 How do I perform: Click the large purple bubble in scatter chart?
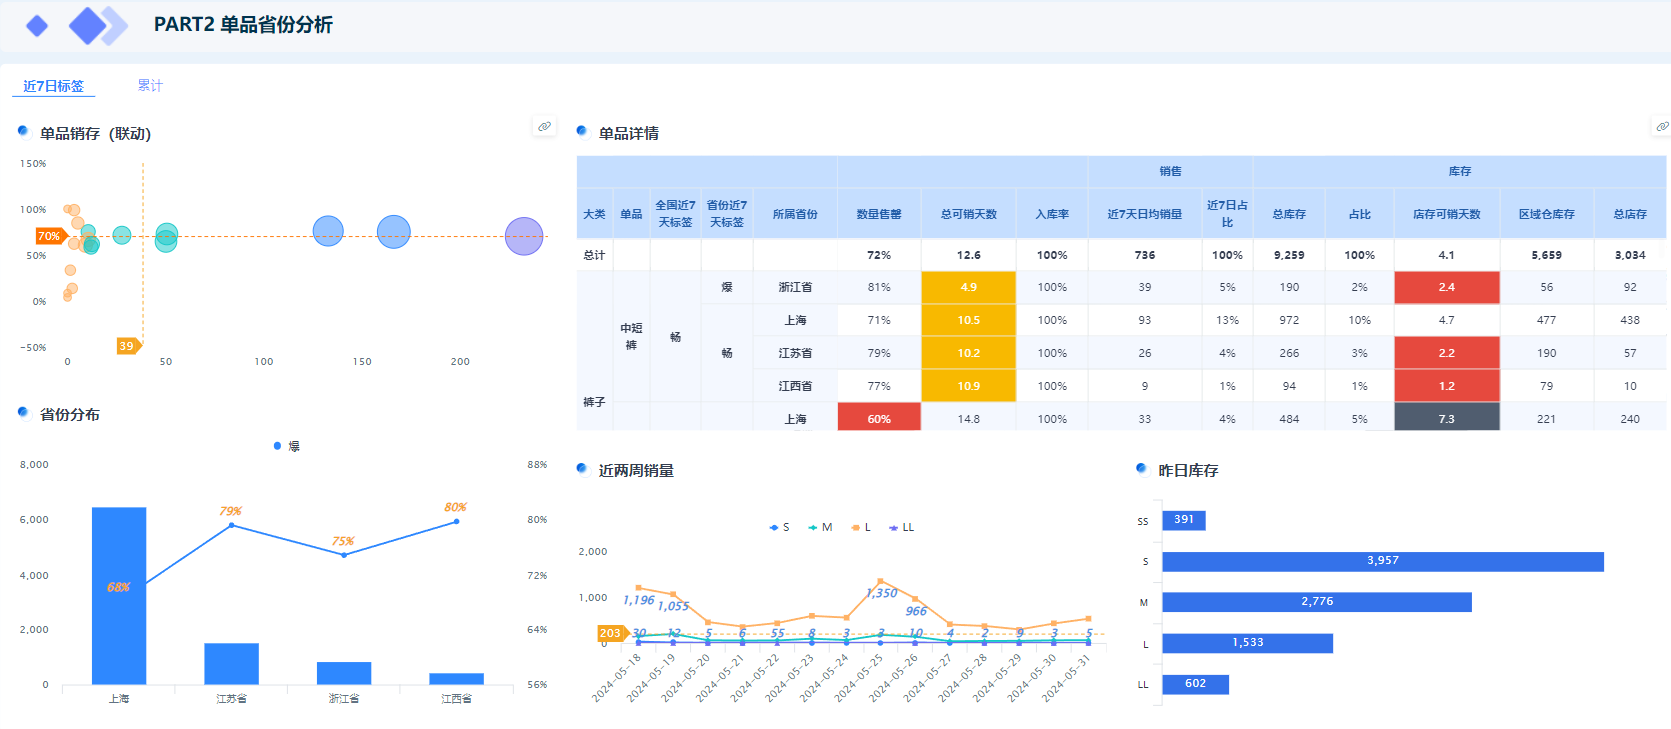(x=524, y=236)
